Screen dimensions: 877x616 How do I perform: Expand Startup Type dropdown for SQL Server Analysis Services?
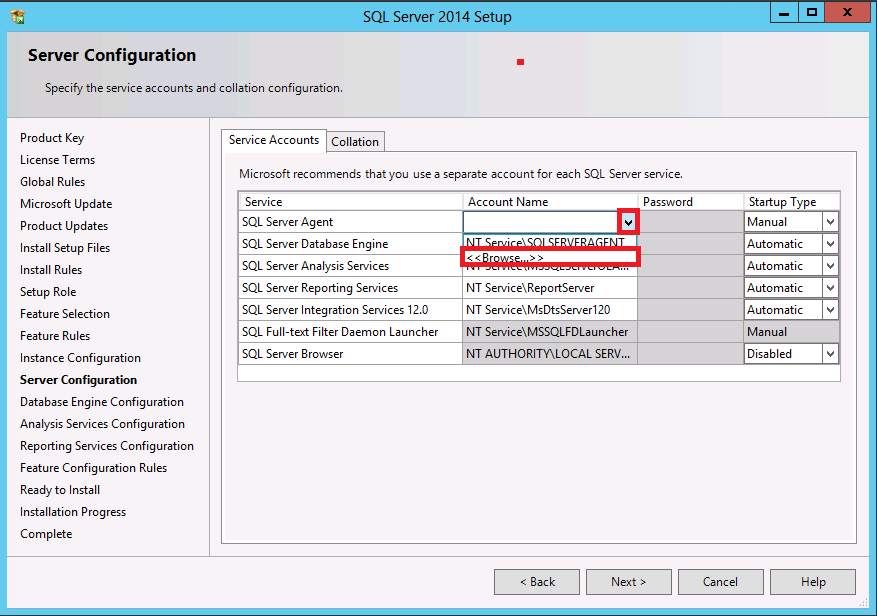830,266
